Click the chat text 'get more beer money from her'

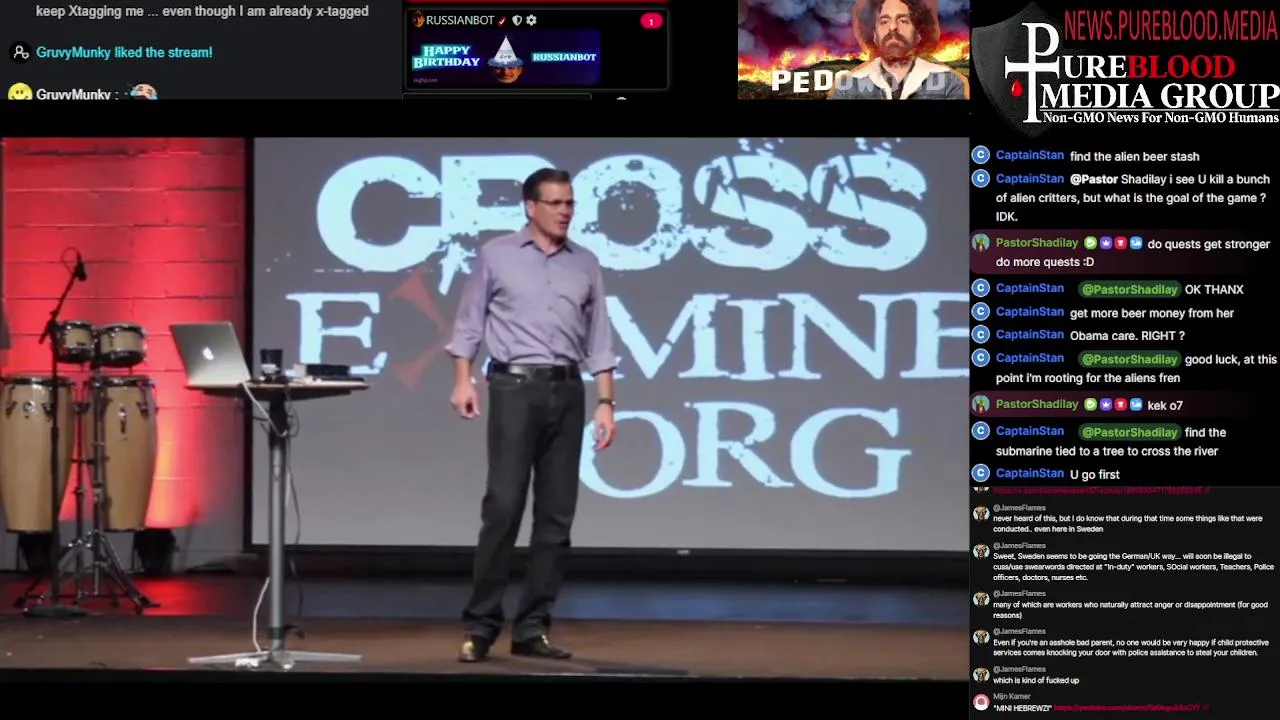coord(1151,313)
